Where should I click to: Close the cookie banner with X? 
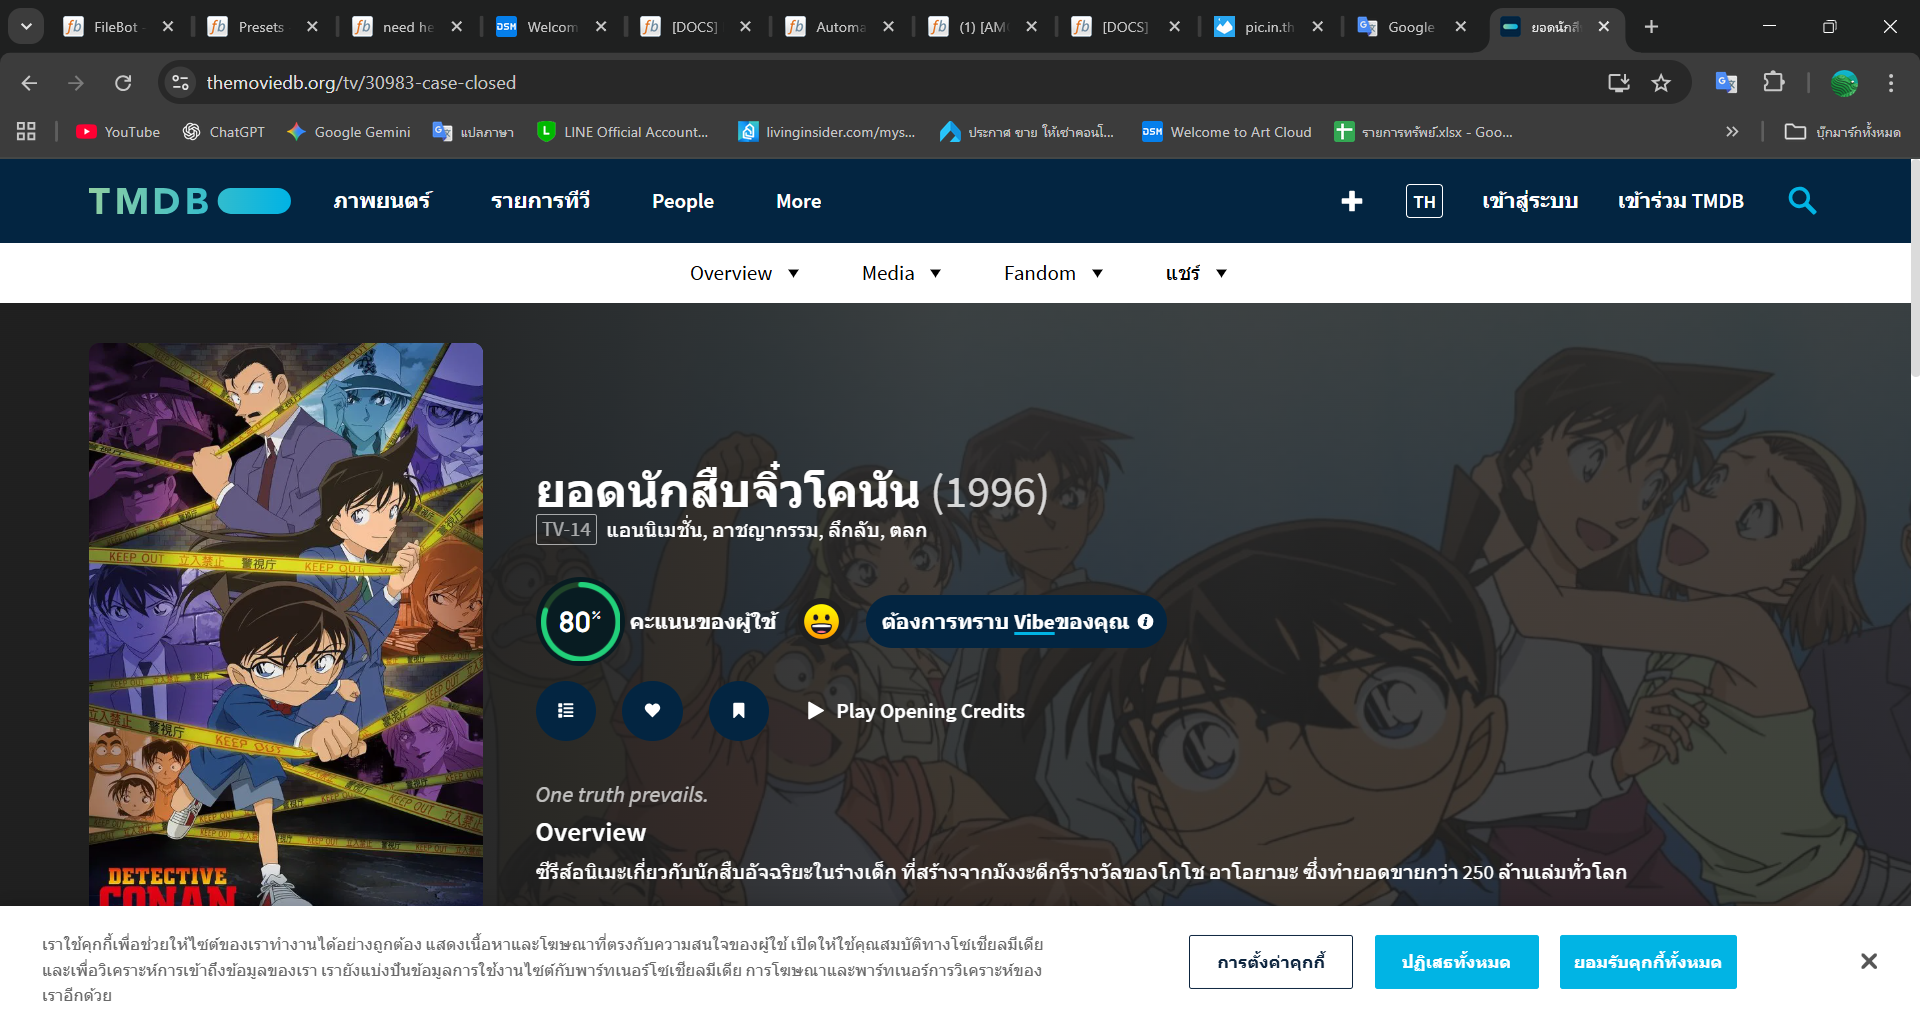1868,961
